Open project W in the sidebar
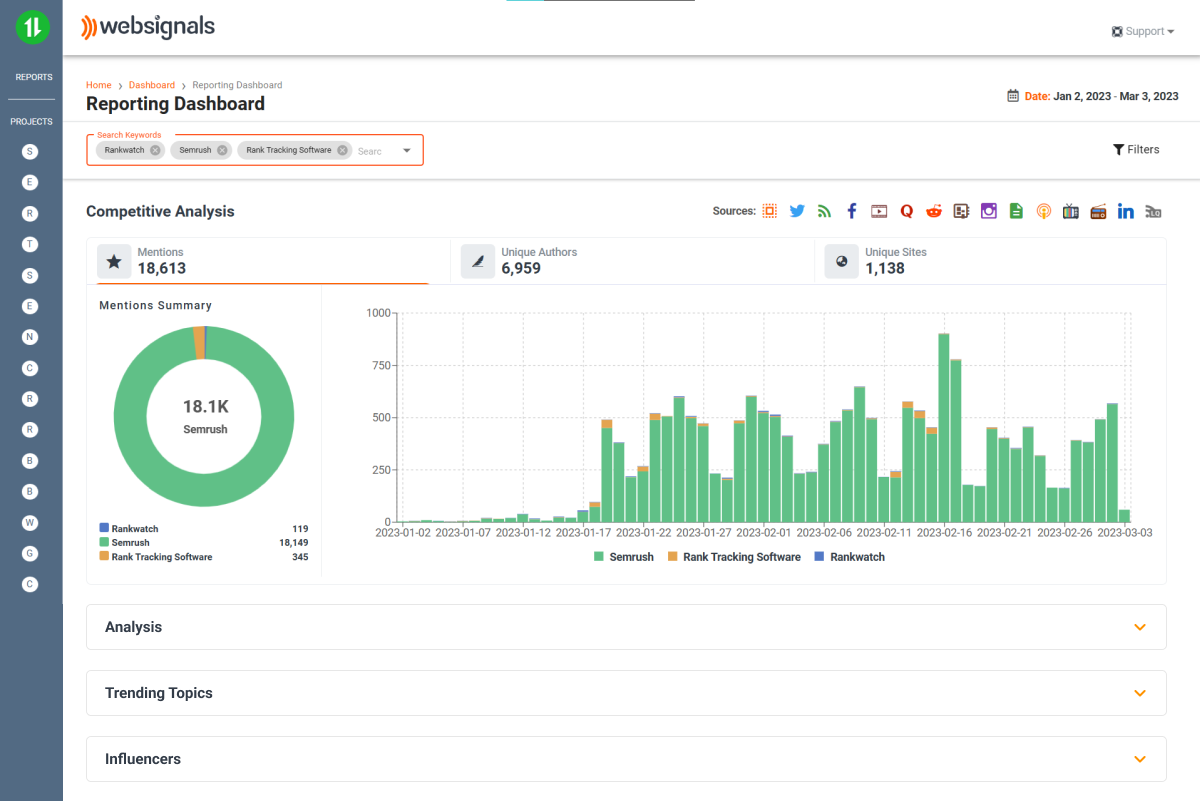The width and height of the screenshot is (1200, 801). (30, 522)
